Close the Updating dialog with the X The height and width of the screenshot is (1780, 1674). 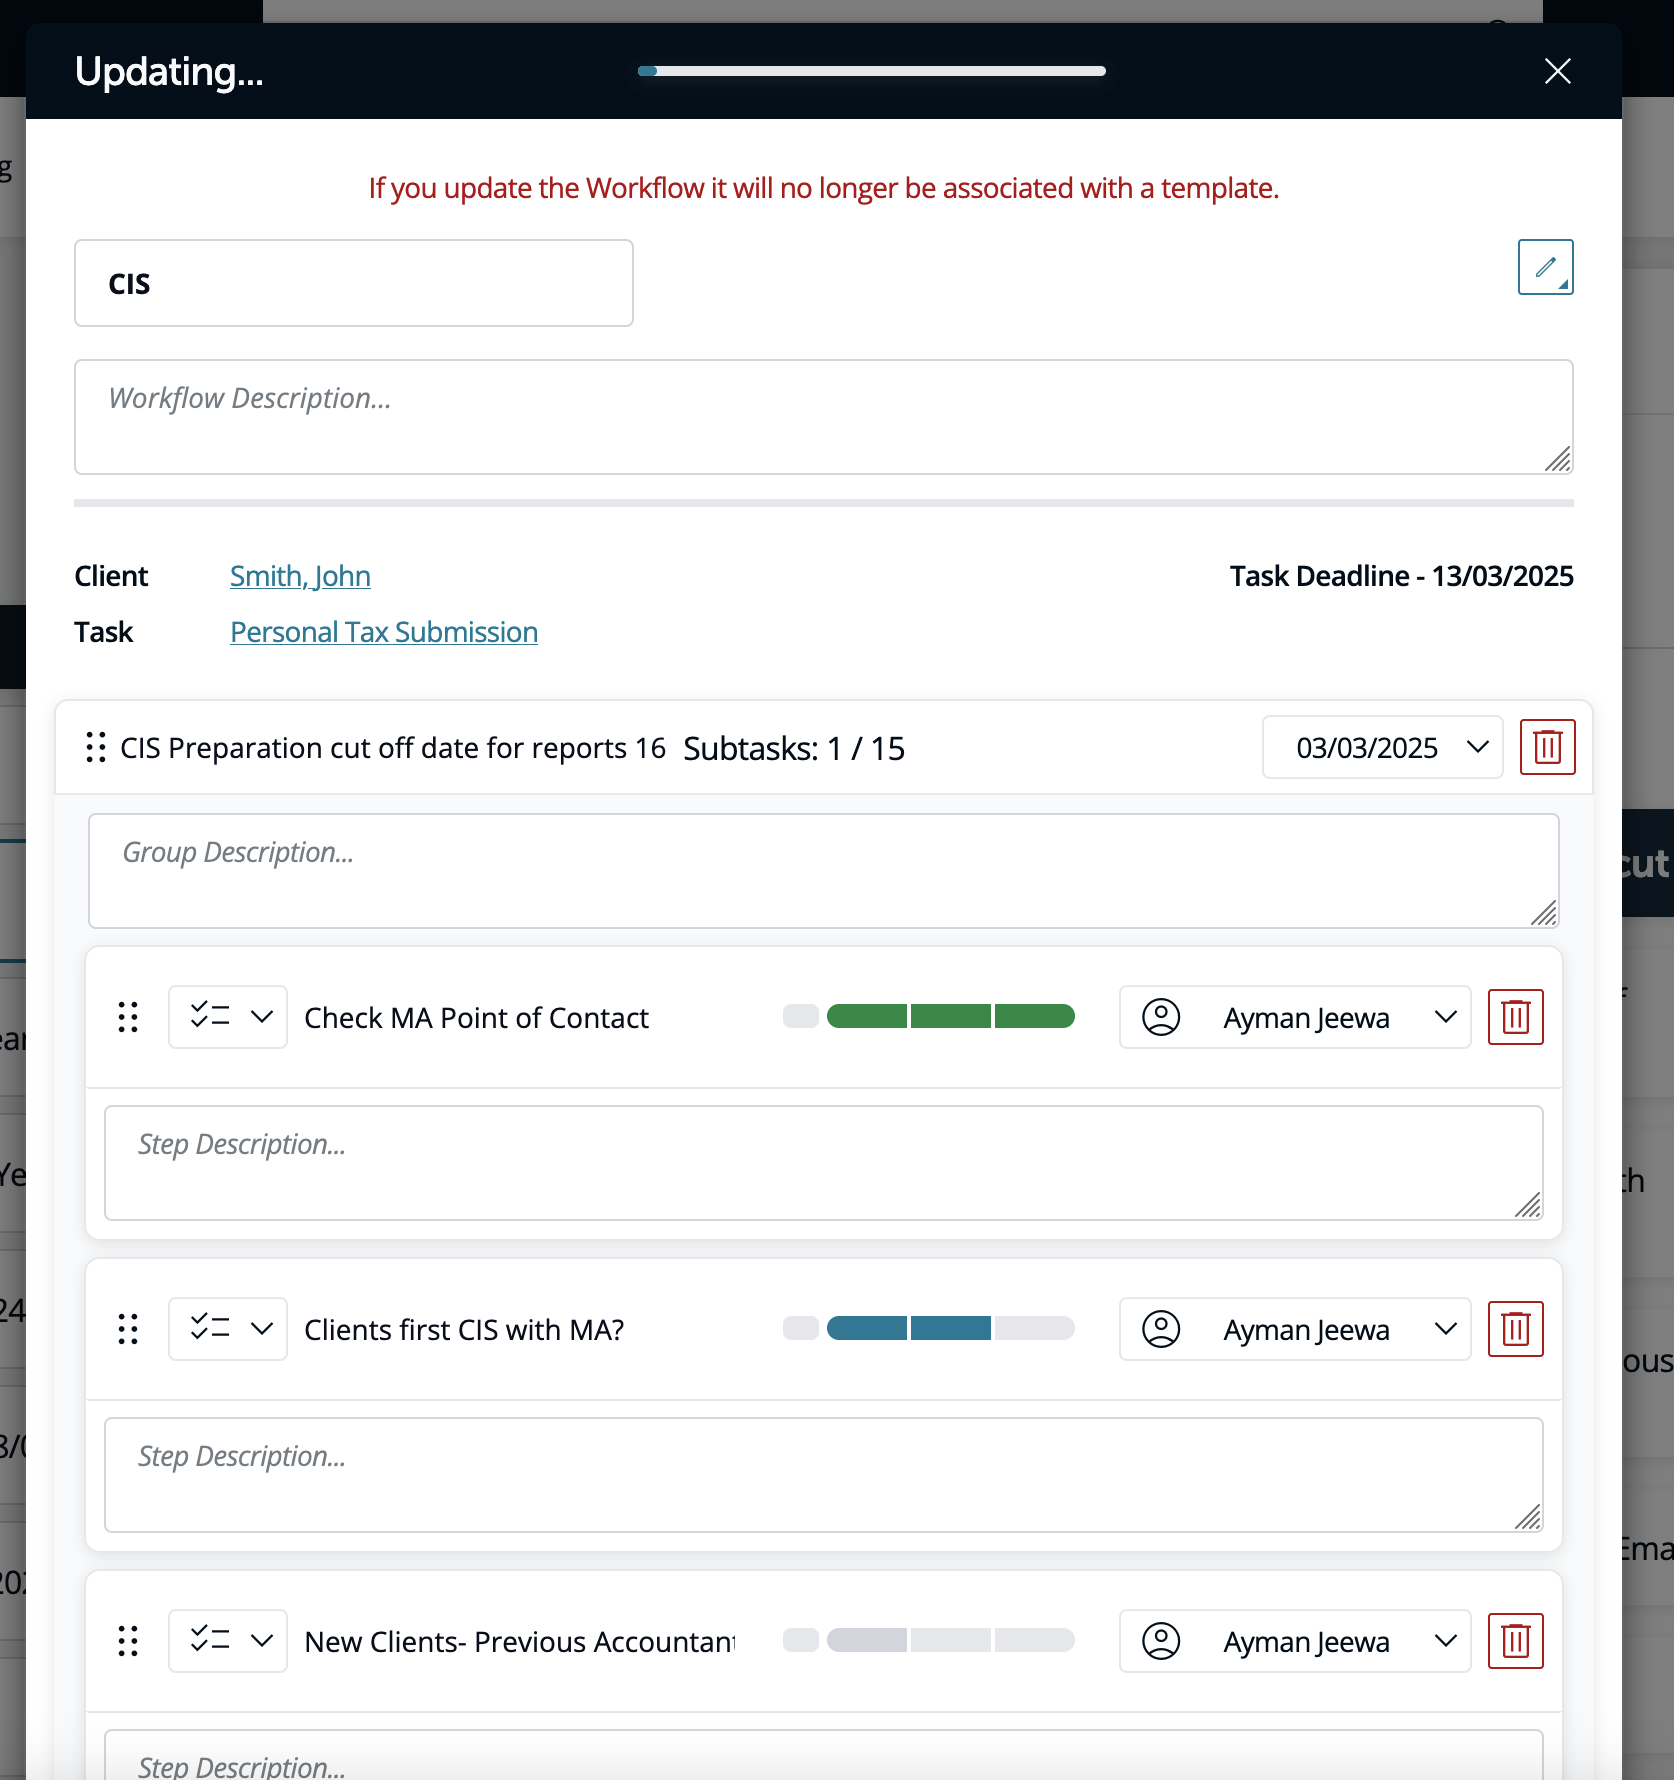click(x=1557, y=71)
